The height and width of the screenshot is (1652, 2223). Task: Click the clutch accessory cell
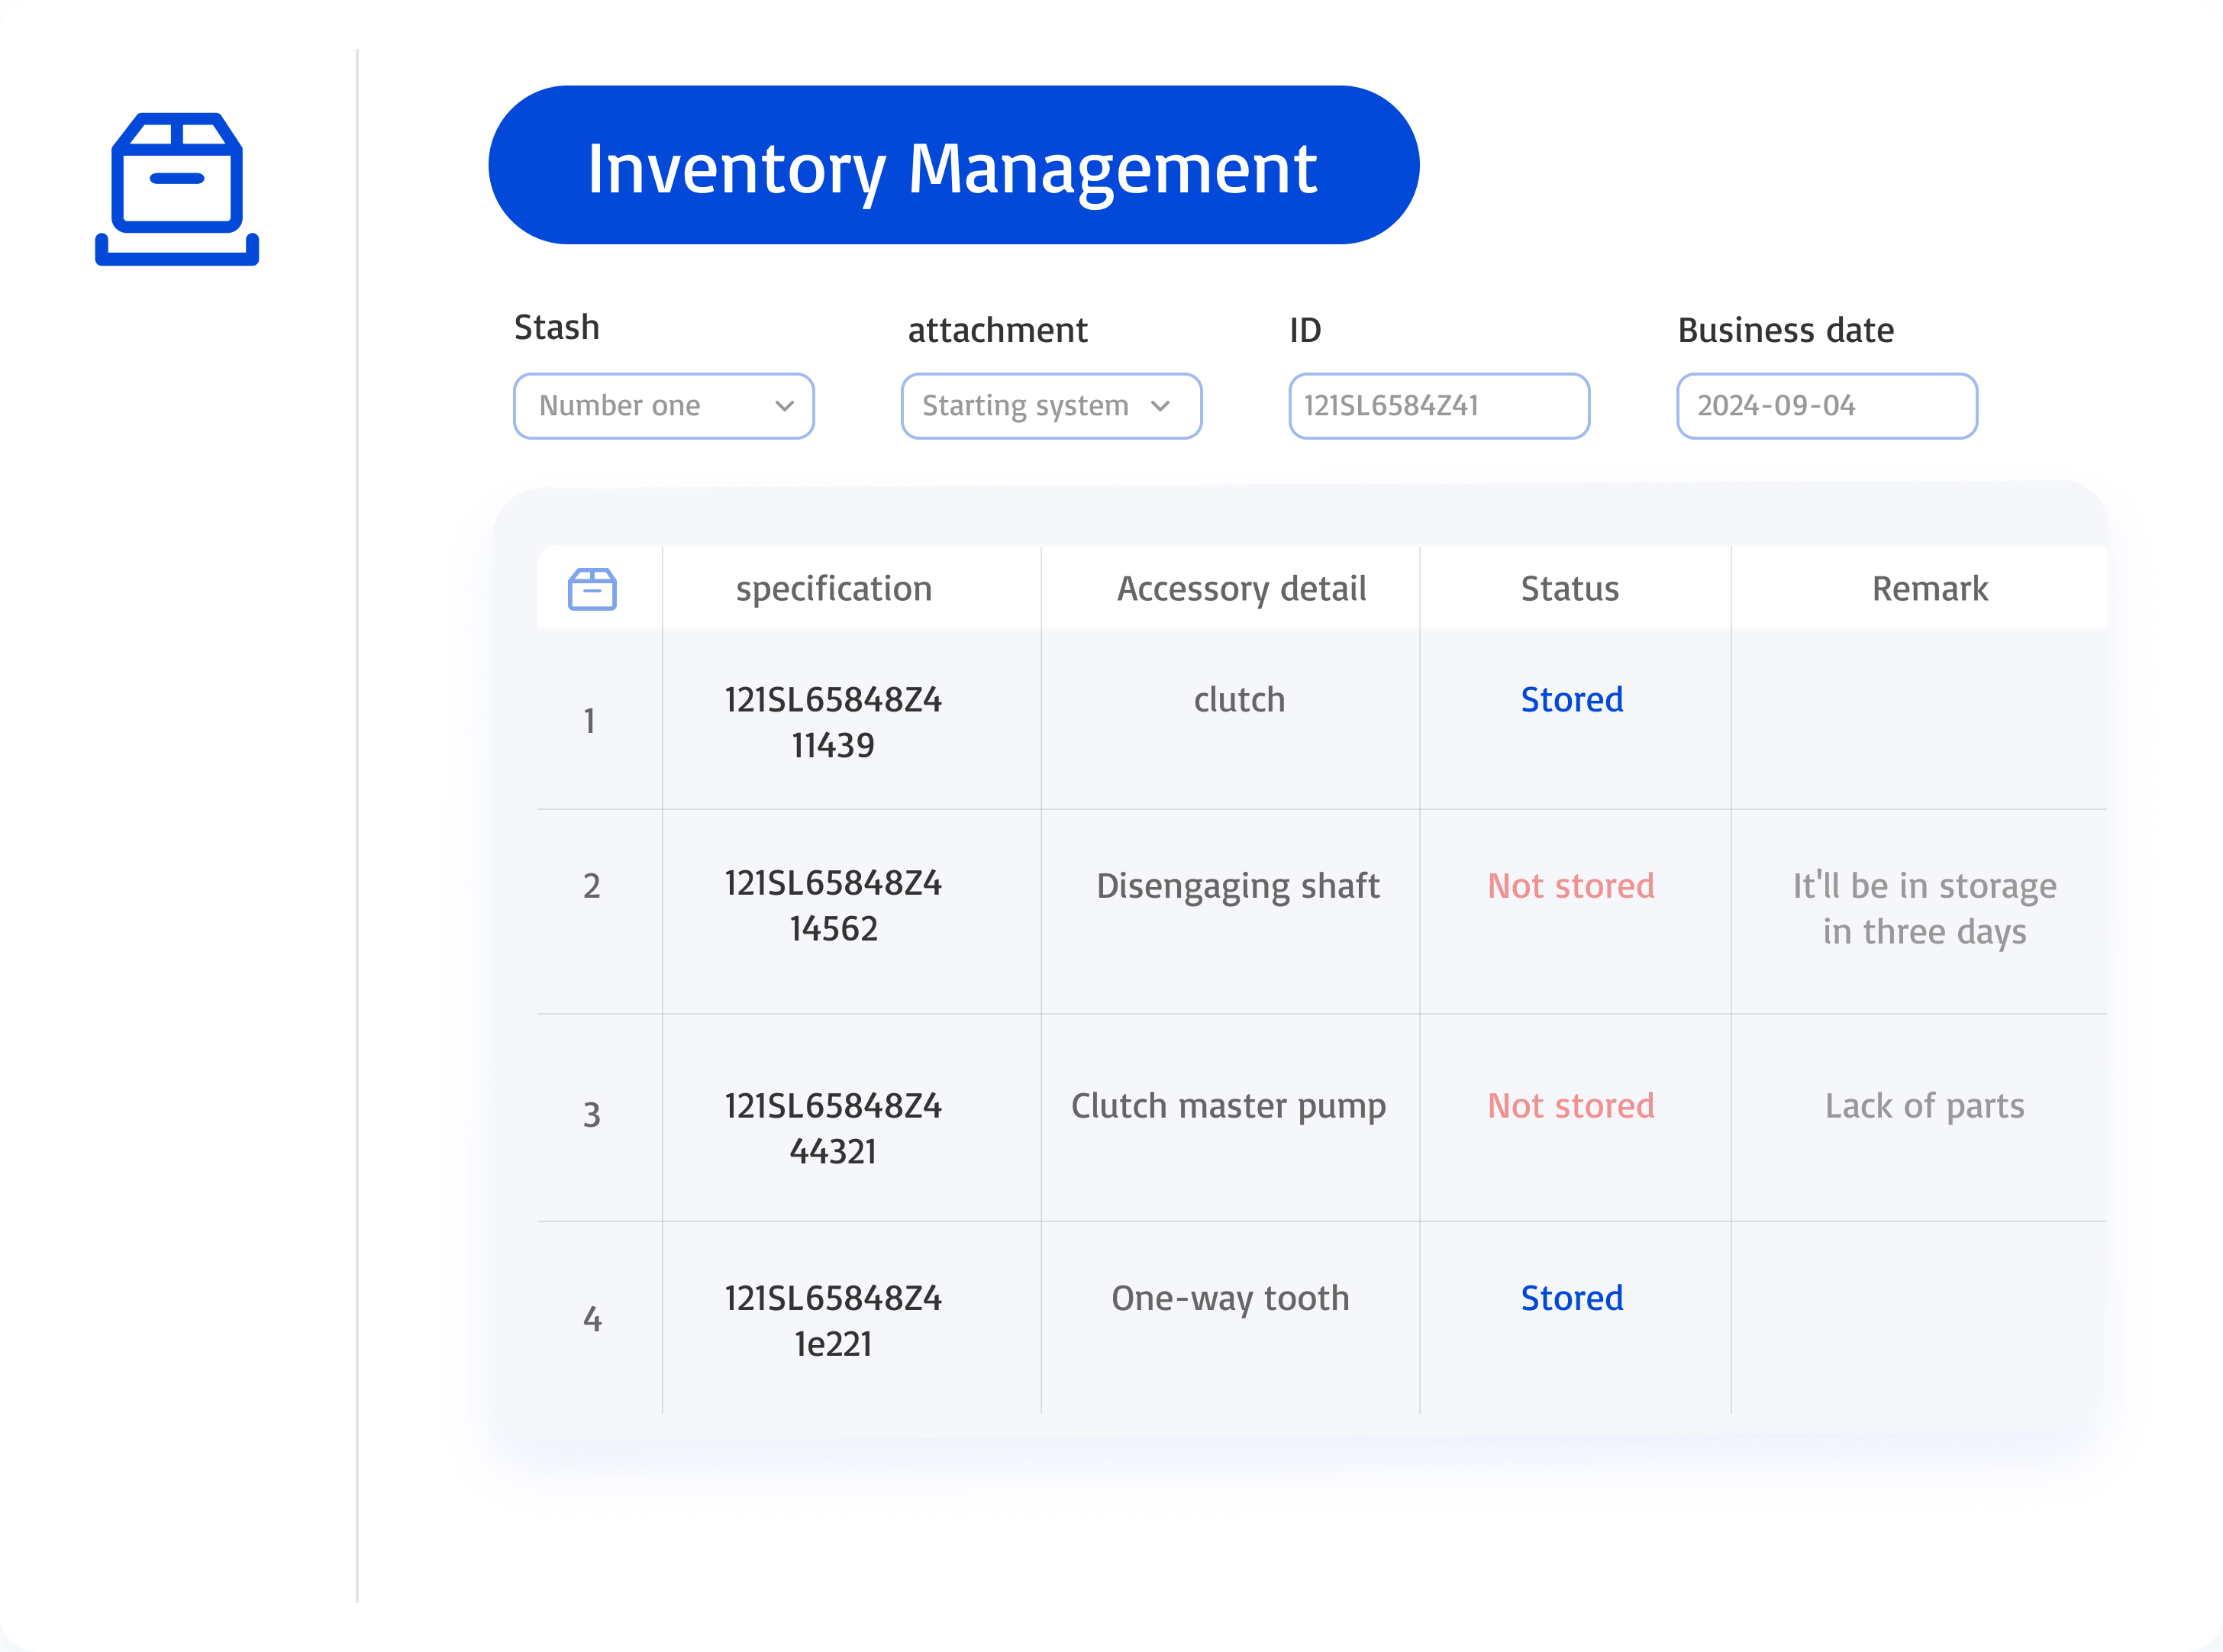(1240, 700)
